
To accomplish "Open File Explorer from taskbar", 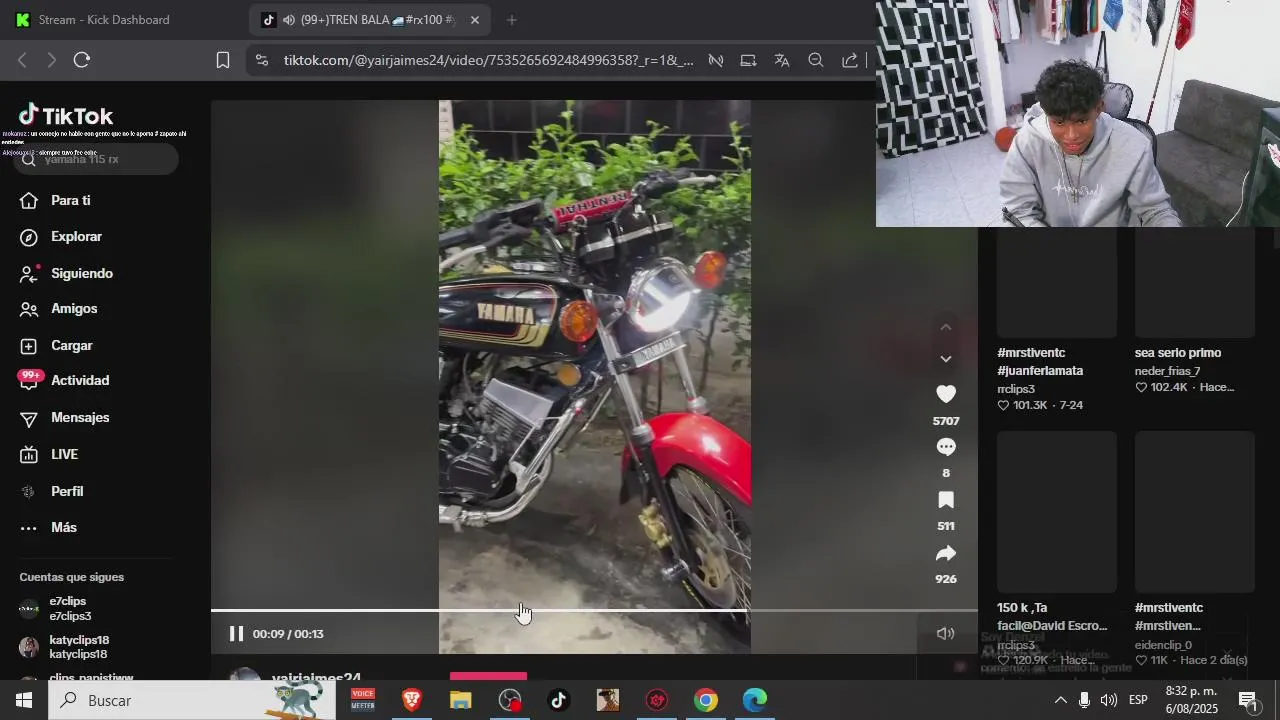I will 460,700.
